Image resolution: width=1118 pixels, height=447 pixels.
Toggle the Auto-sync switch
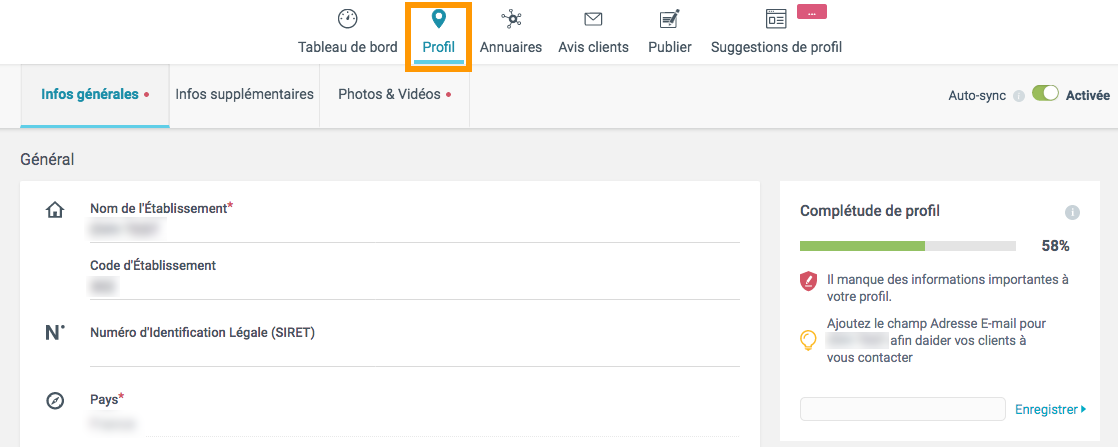pos(1045,94)
